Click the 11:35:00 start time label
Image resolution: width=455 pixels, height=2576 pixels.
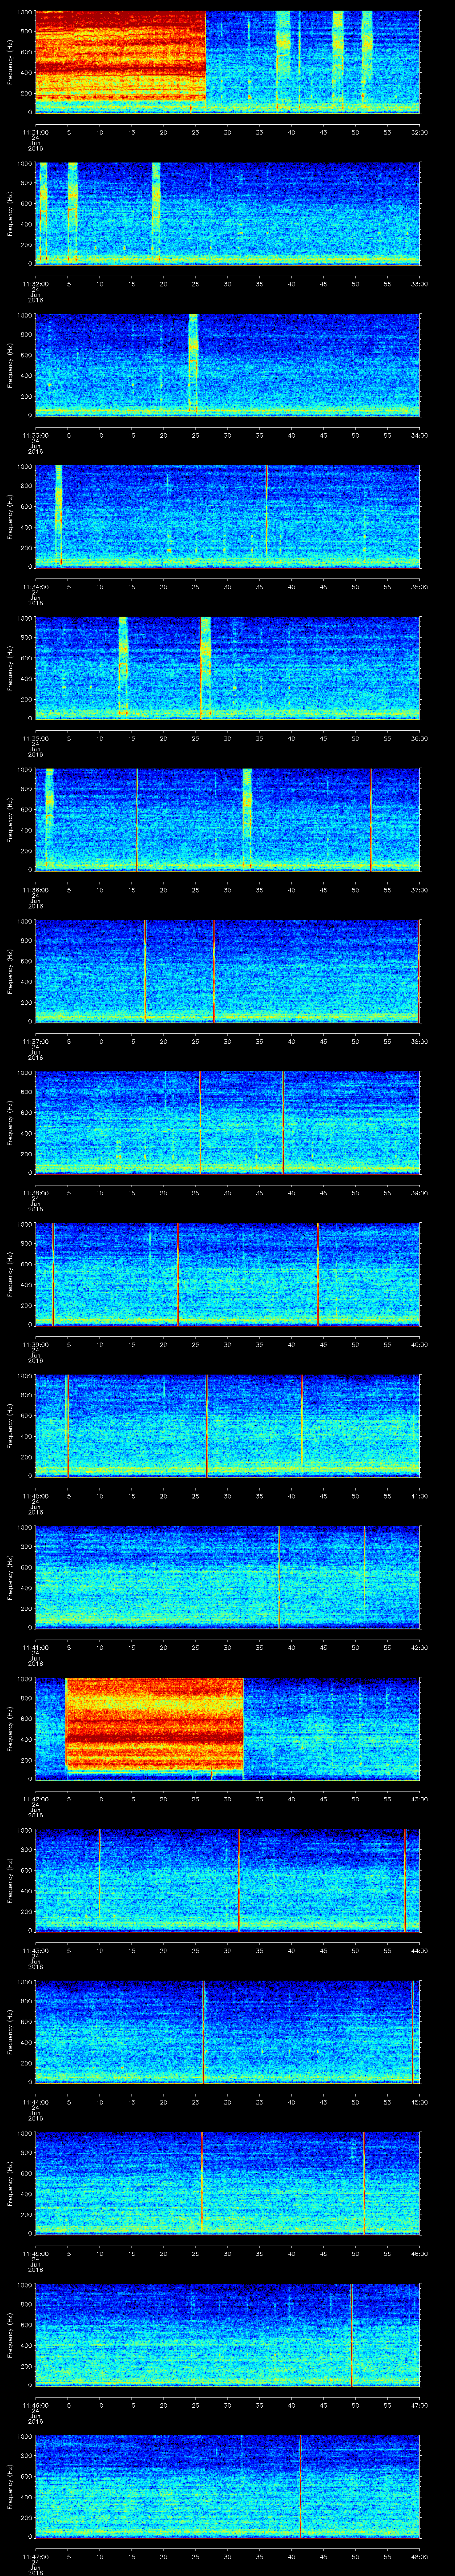point(35,738)
